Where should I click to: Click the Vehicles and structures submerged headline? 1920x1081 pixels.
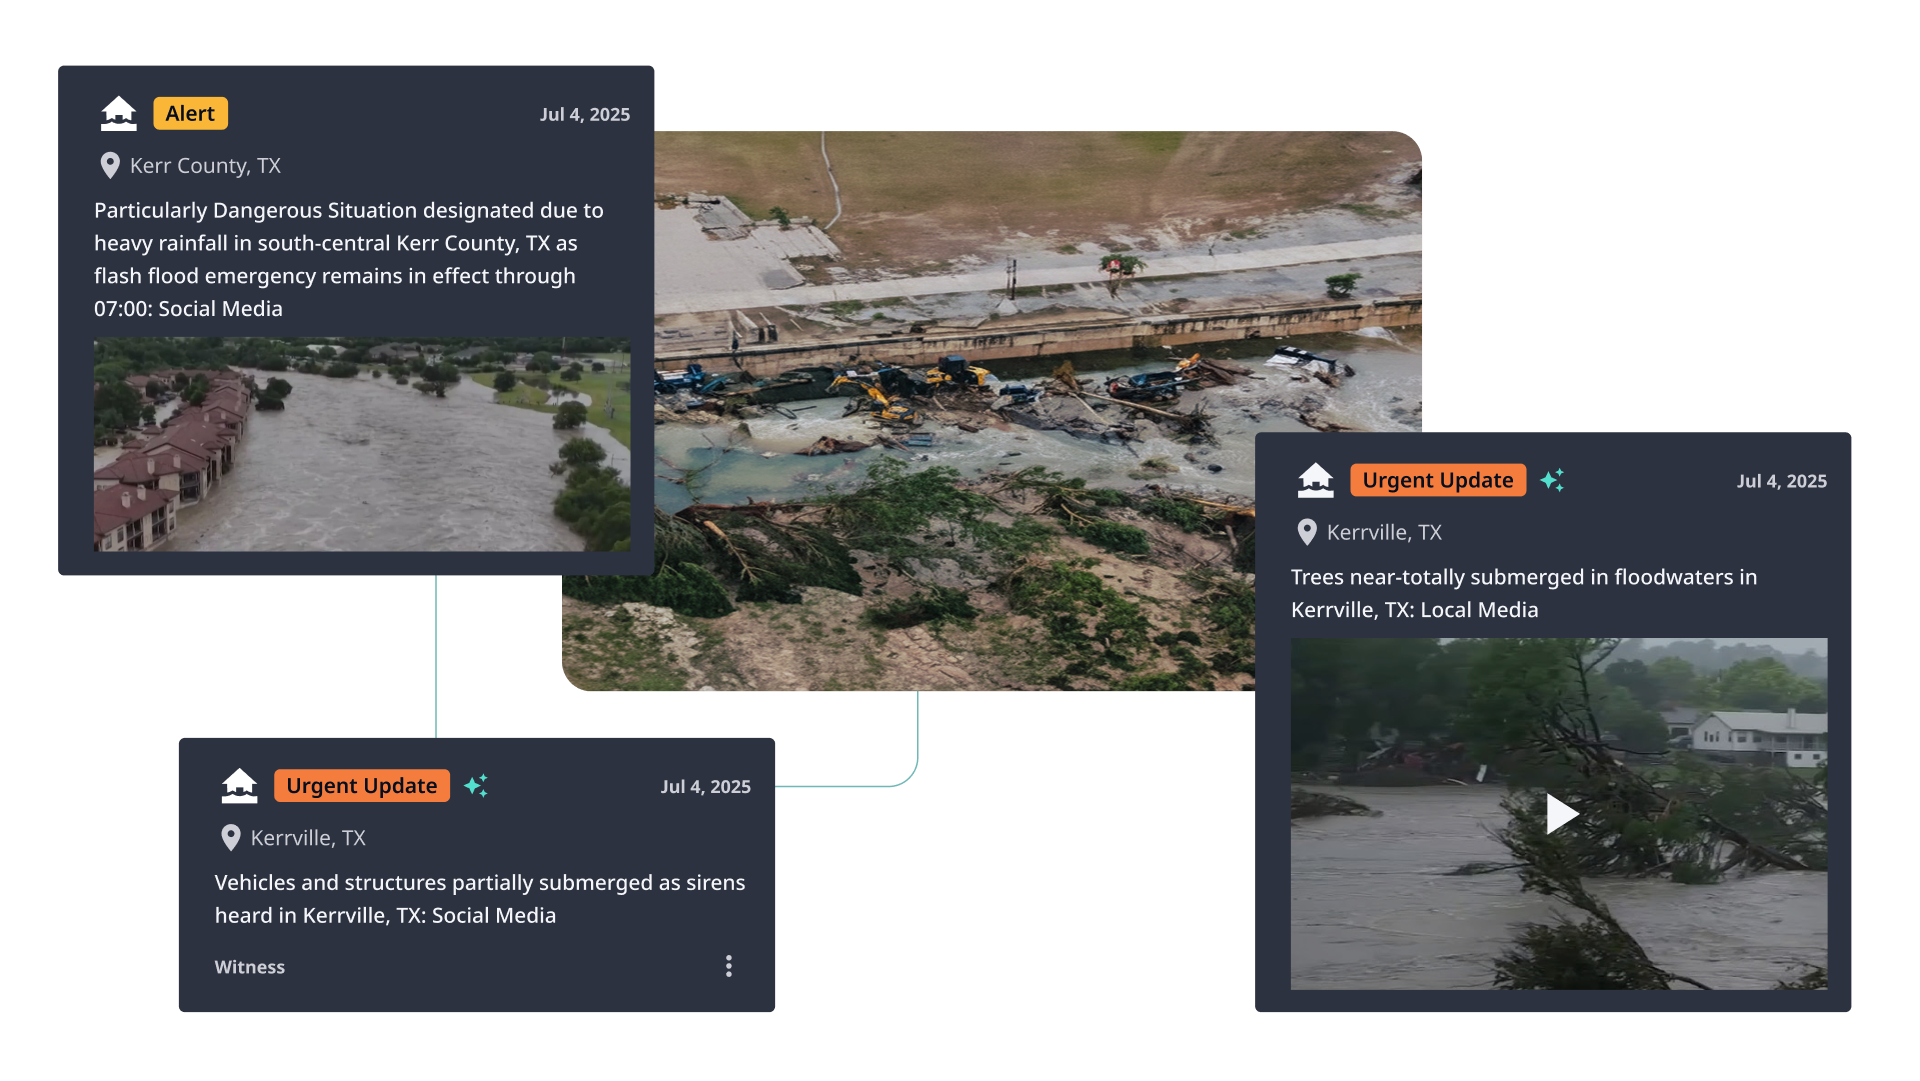(x=479, y=898)
